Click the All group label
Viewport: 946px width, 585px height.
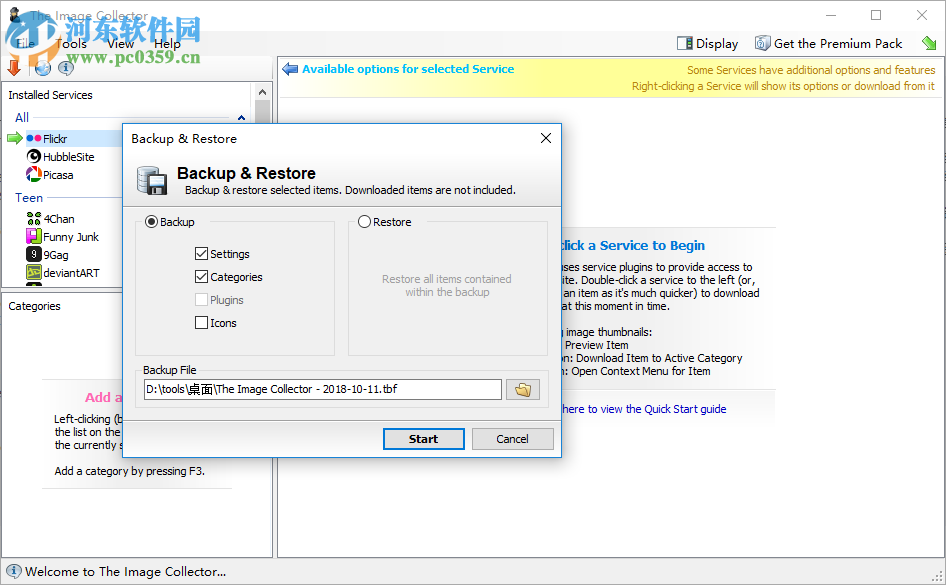[x=22, y=118]
